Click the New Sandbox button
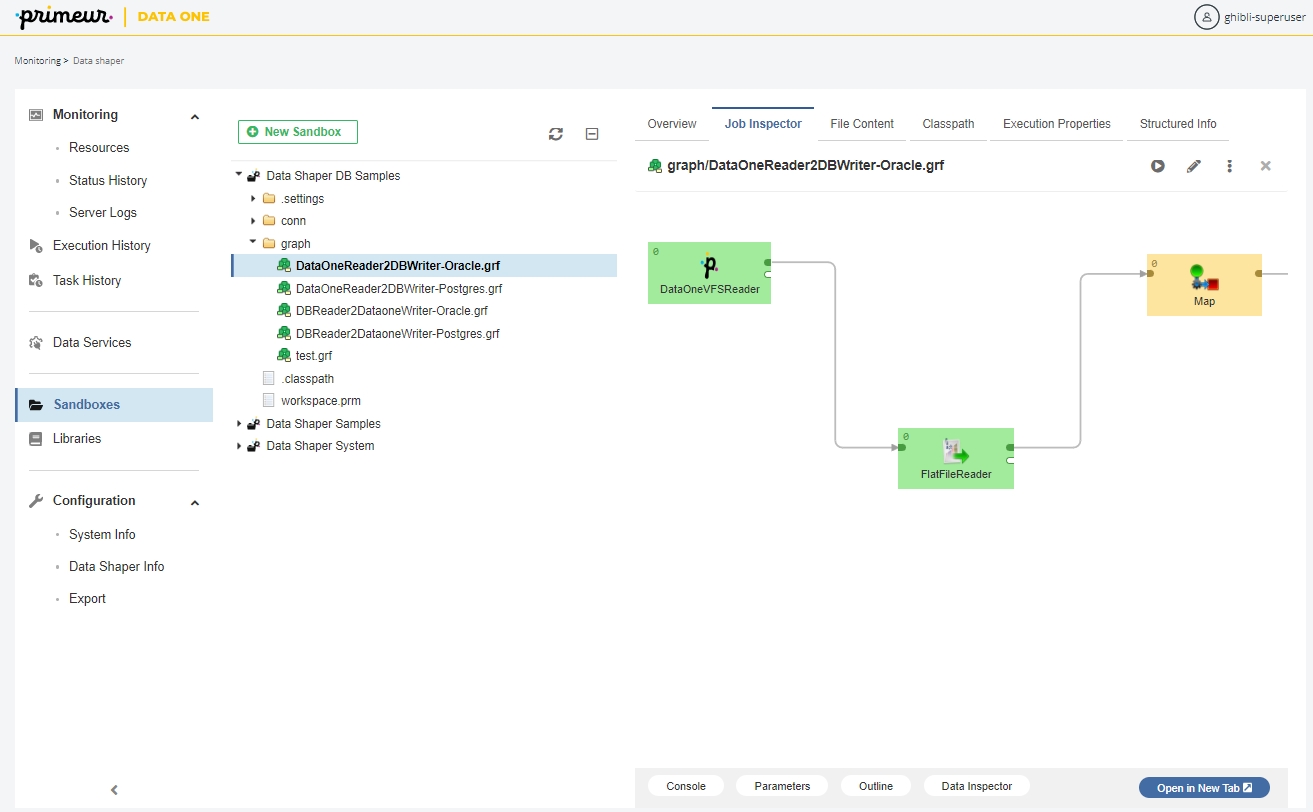 tap(298, 132)
